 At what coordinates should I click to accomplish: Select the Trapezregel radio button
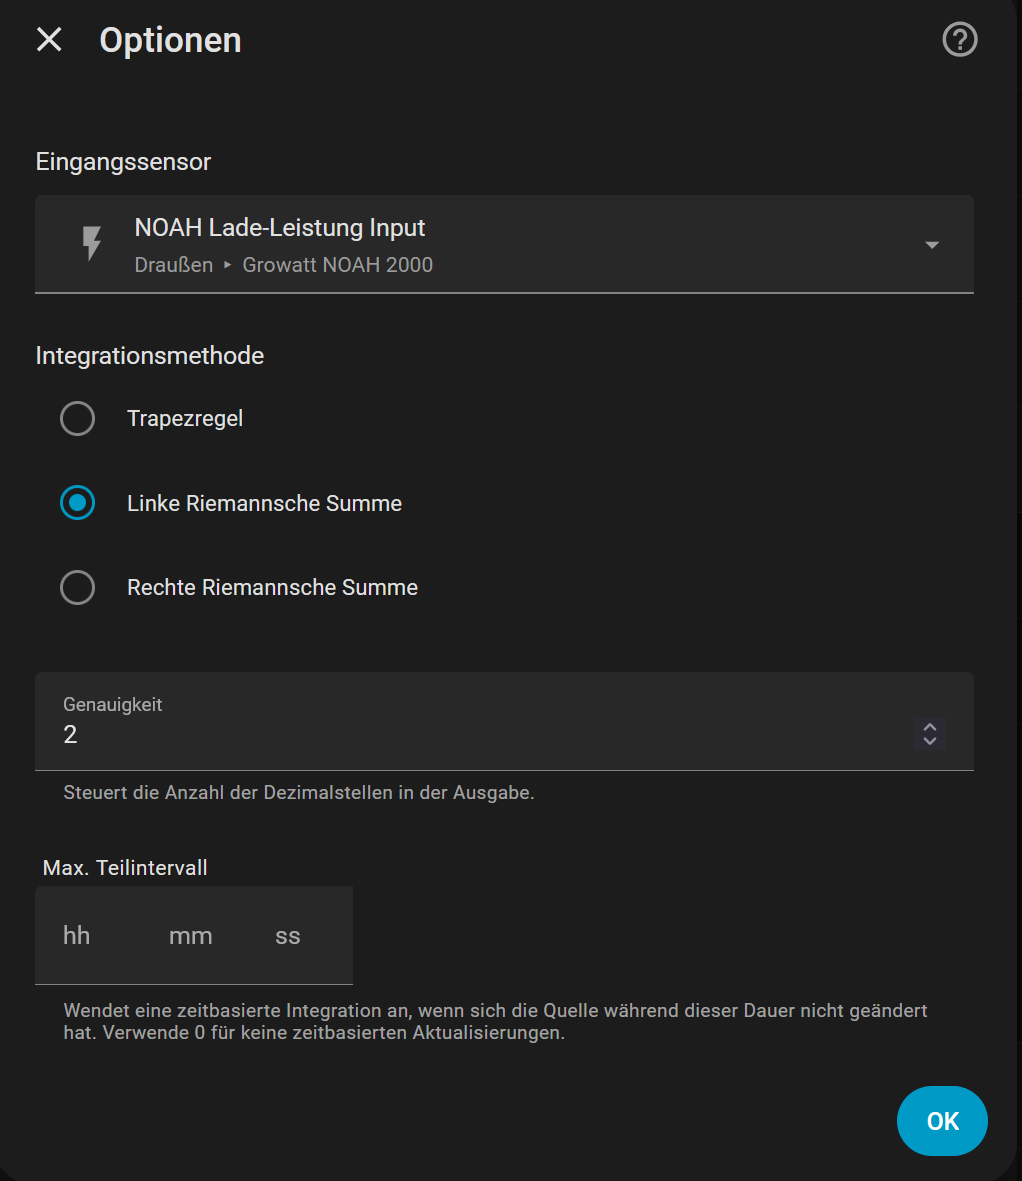tap(78, 419)
